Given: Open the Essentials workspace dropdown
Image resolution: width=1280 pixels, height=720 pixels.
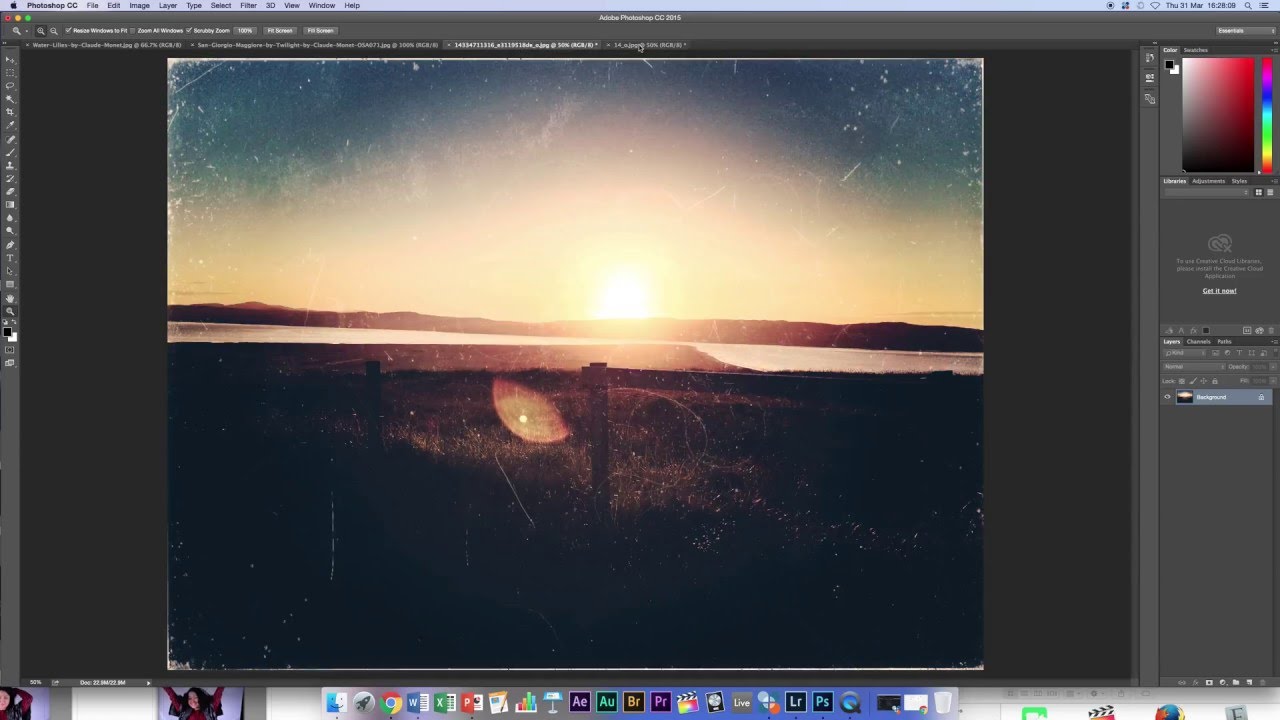Looking at the screenshot, I should [x=1245, y=31].
